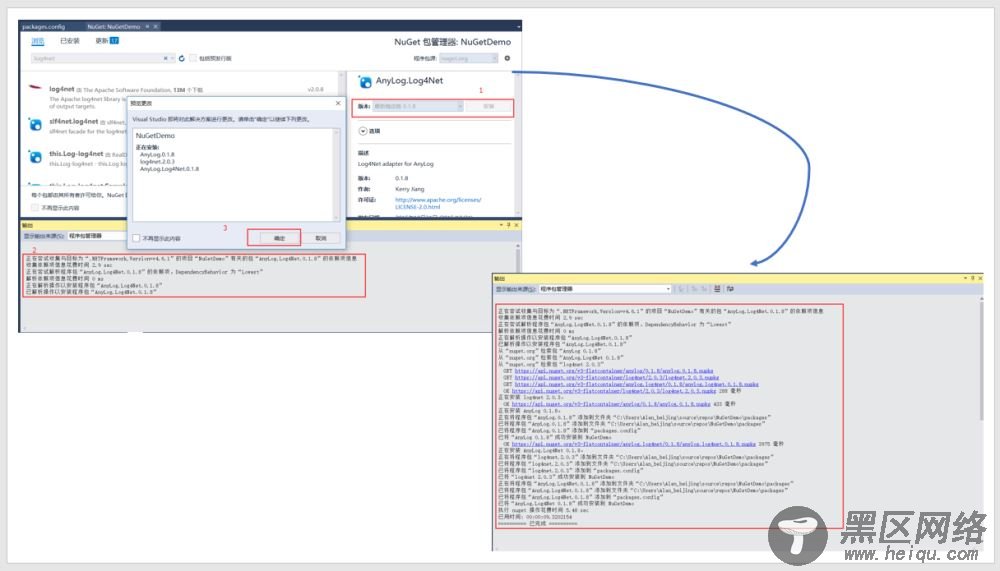The height and width of the screenshot is (571, 1000).
Task: Click the Install button beside version
Action: pyautogui.click(x=489, y=107)
